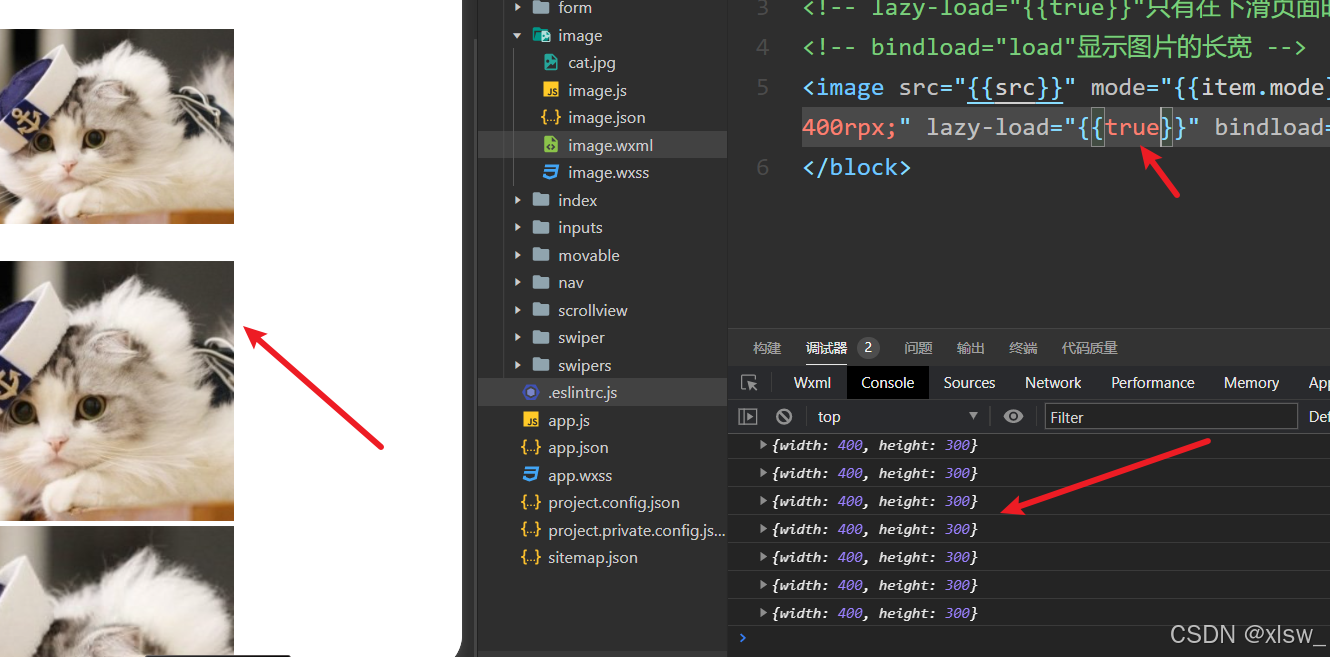1330x657 pixels.
Task: Open the app.wxss file
Action: (580, 476)
